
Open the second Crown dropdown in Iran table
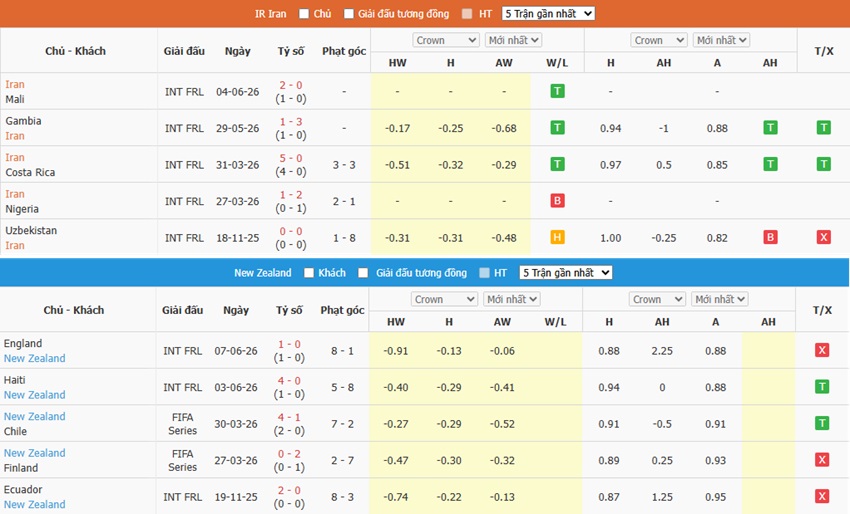point(659,40)
